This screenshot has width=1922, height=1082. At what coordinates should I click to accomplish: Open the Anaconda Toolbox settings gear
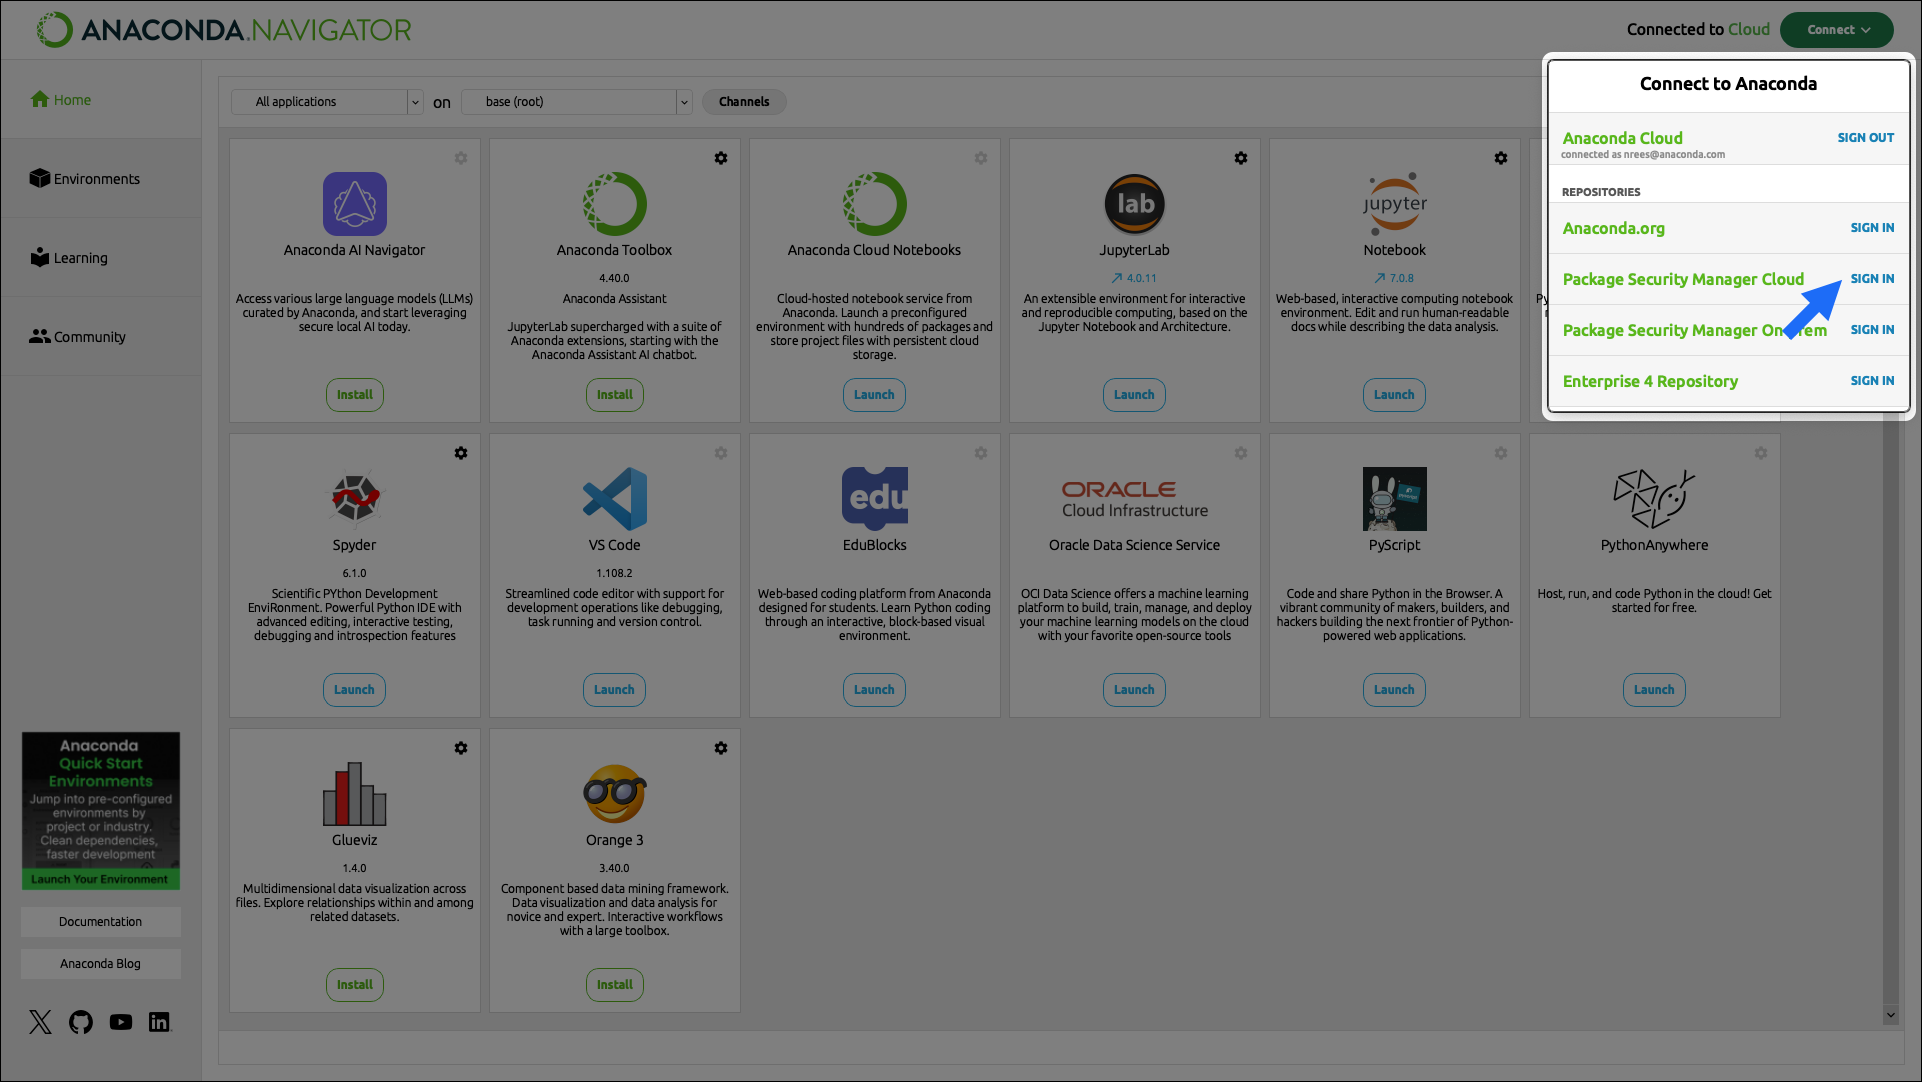pos(721,157)
